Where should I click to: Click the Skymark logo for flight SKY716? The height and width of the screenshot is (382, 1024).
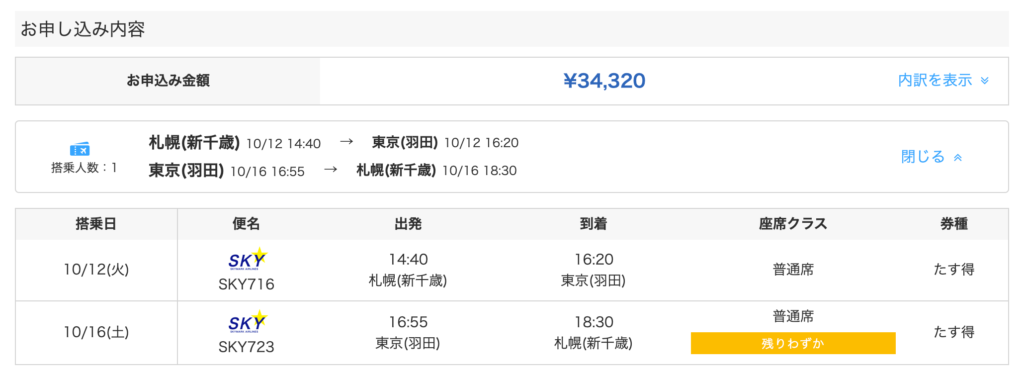246,260
